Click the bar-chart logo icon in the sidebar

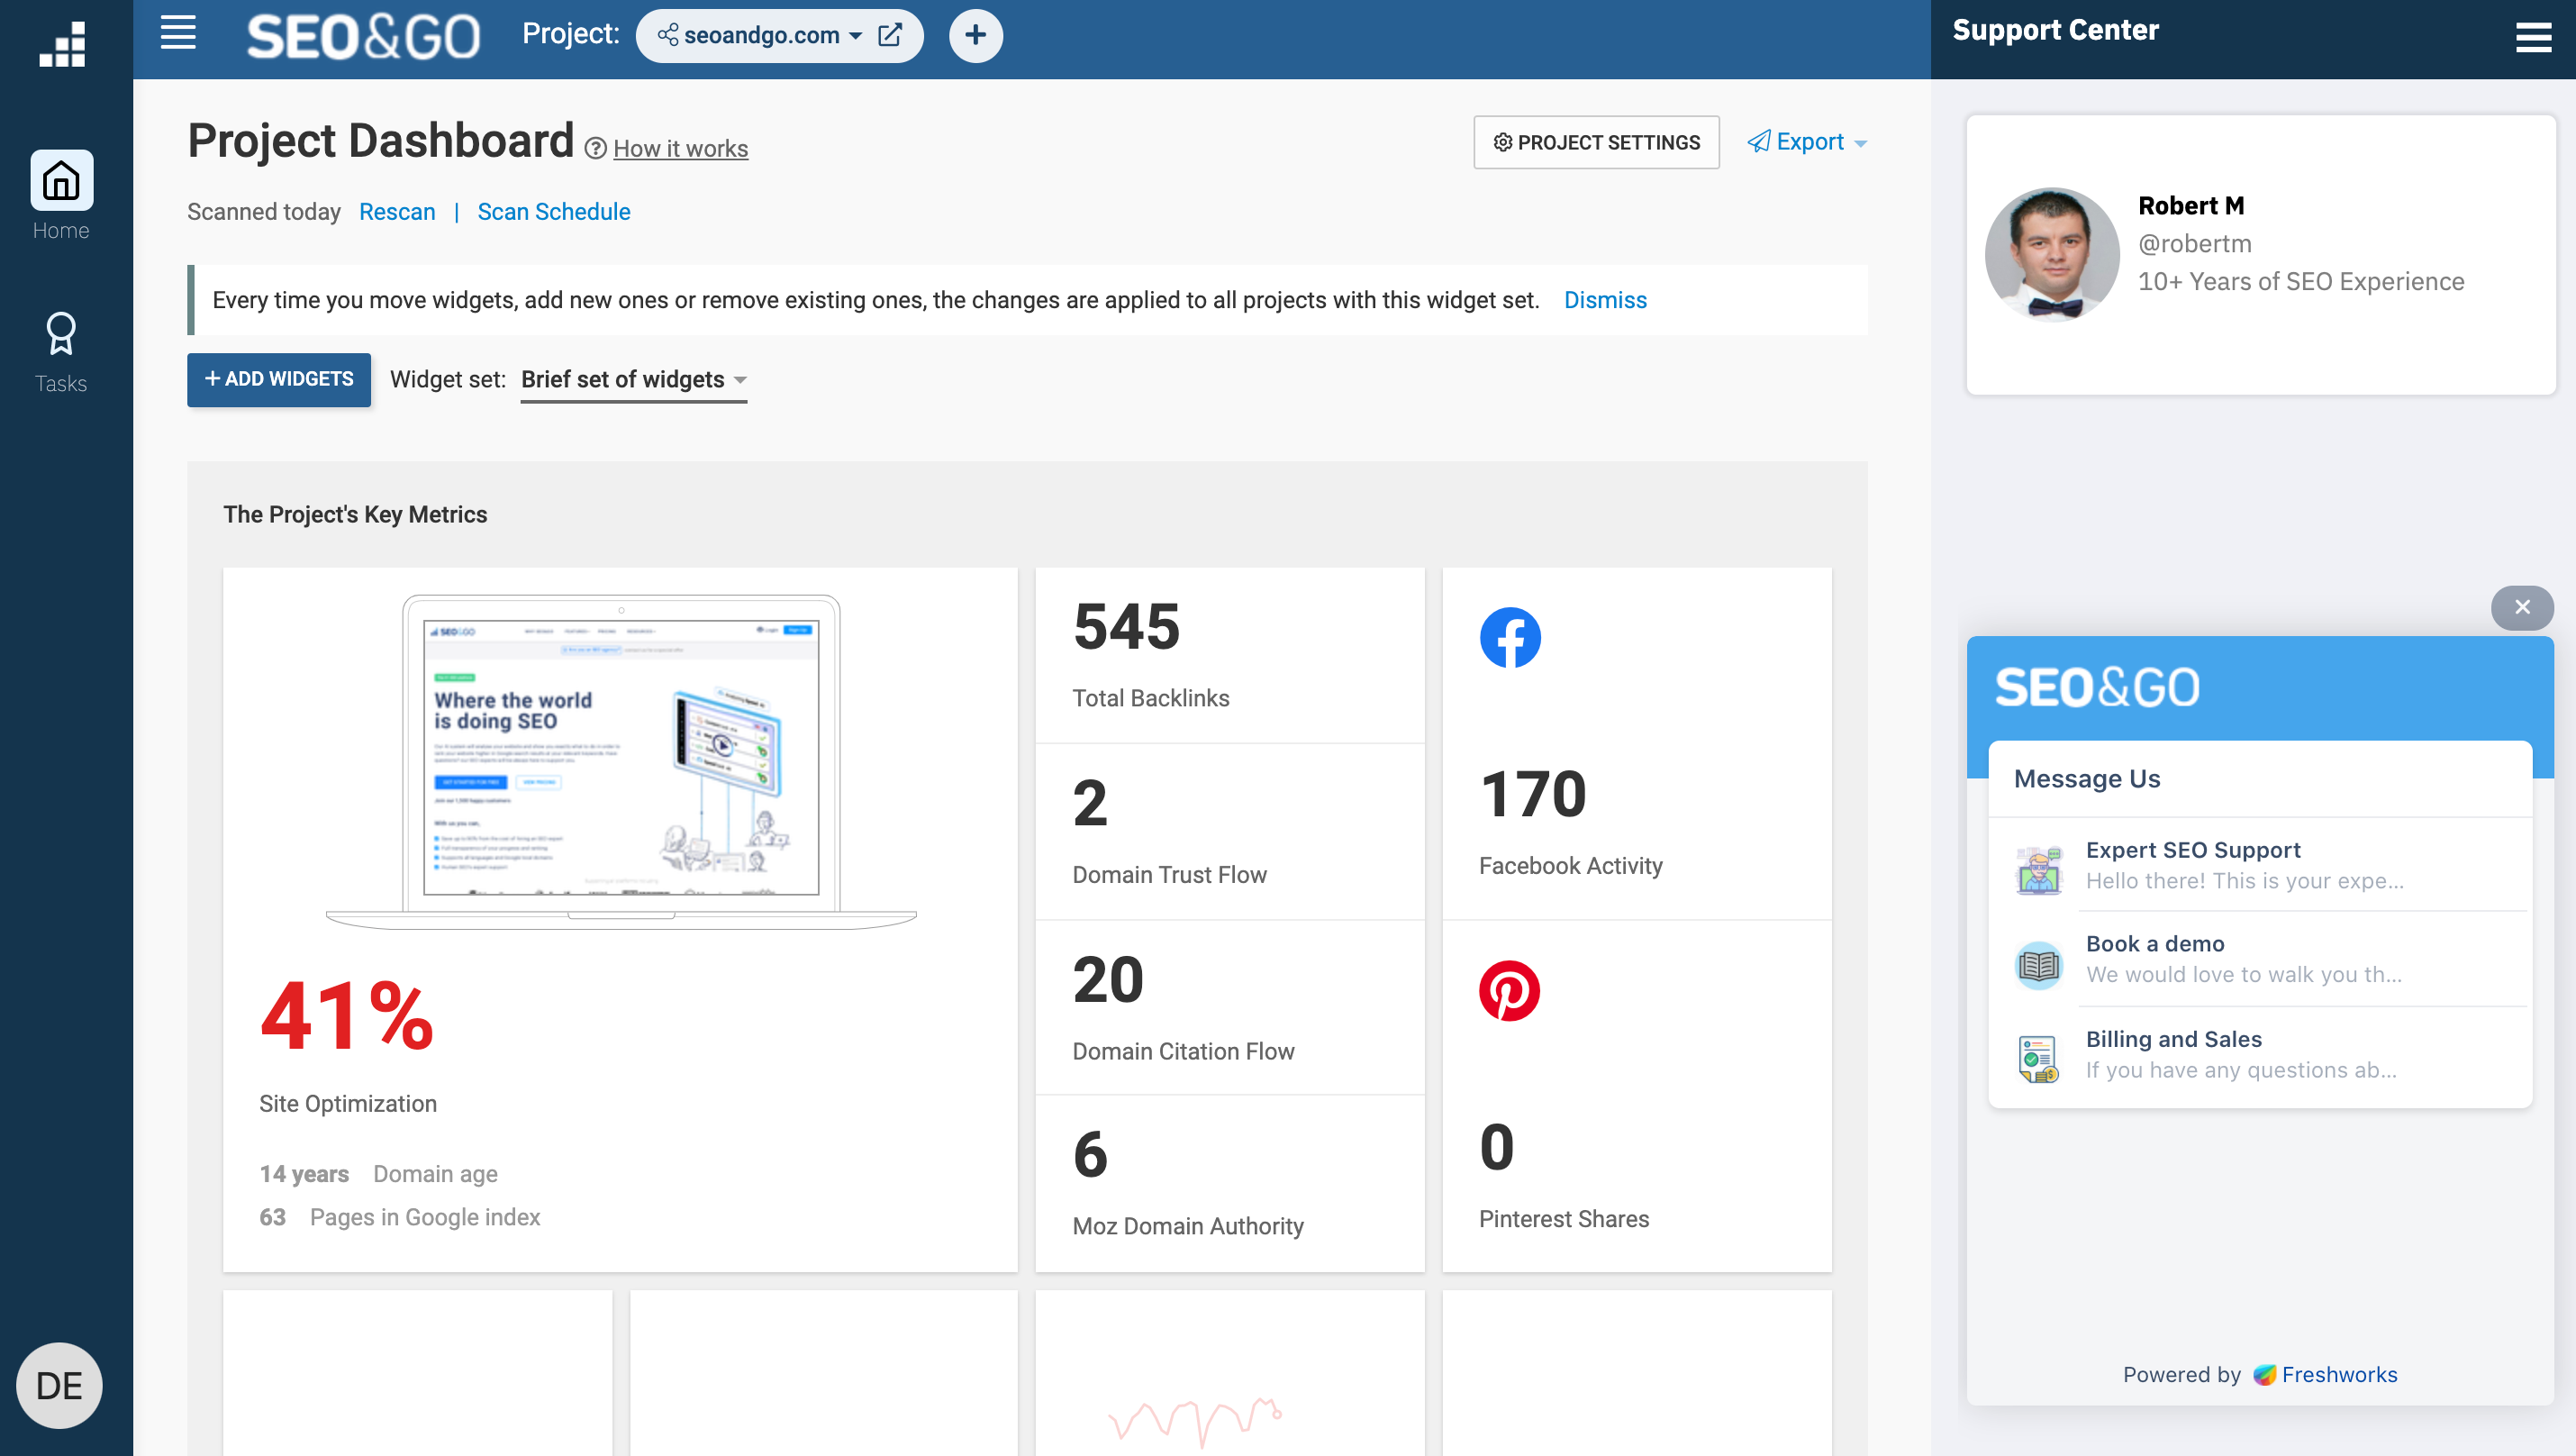62,44
